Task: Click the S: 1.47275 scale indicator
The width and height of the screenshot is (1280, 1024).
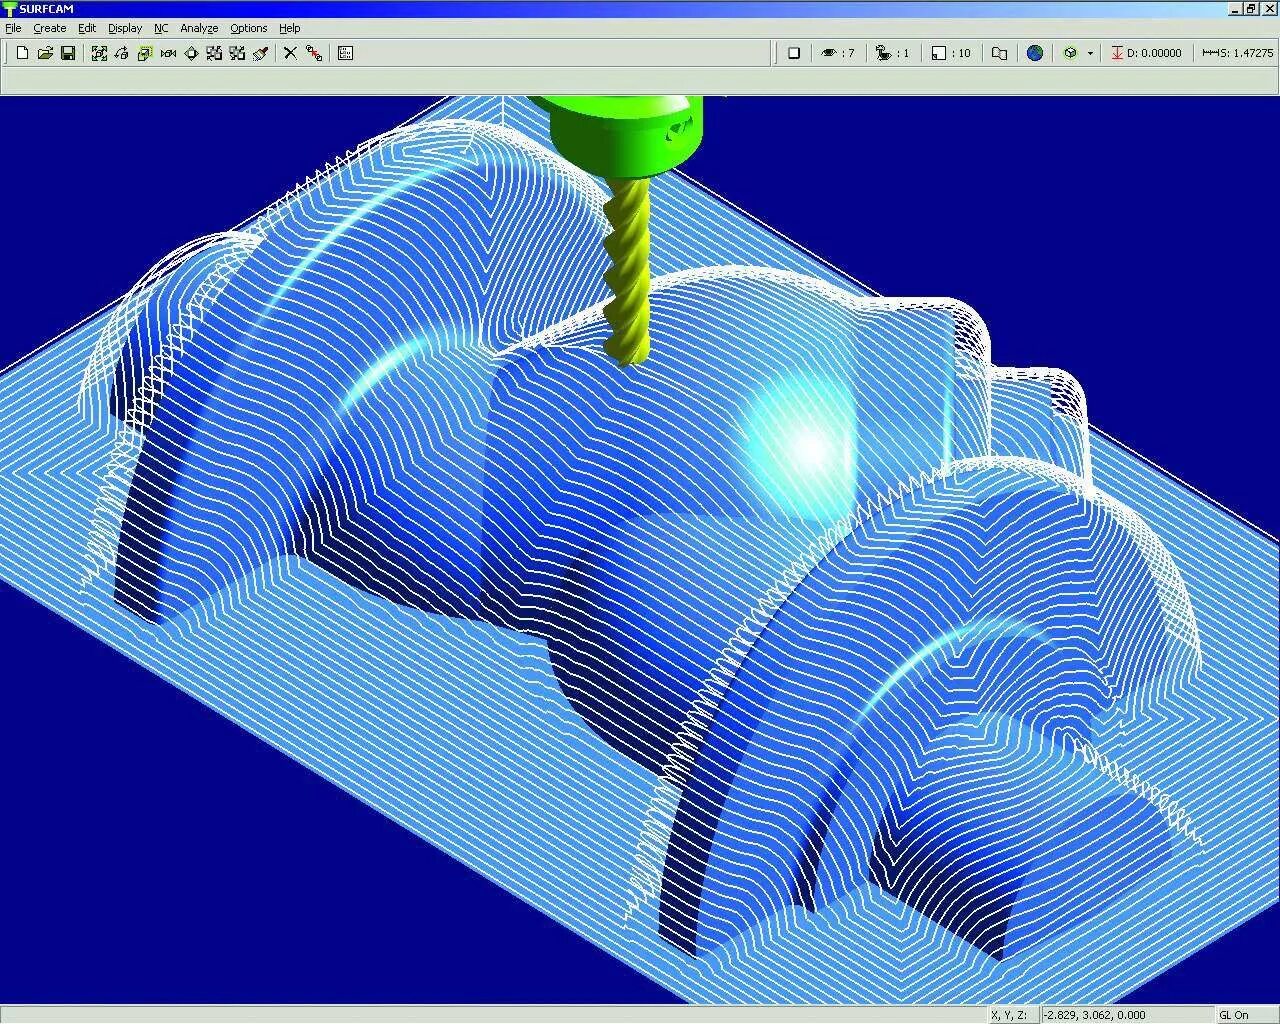Action: pyautogui.click(x=1238, y=53)
